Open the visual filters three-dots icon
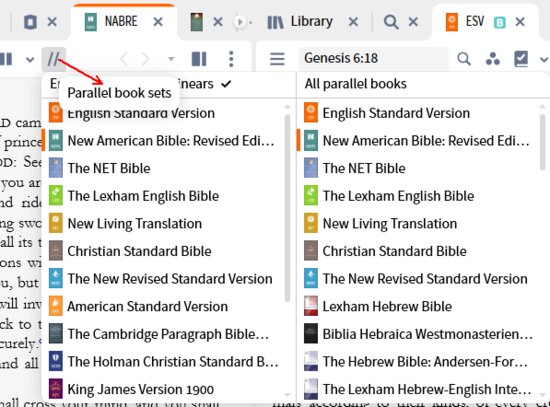This screenshot has height=407, width=550. (492, 59)
